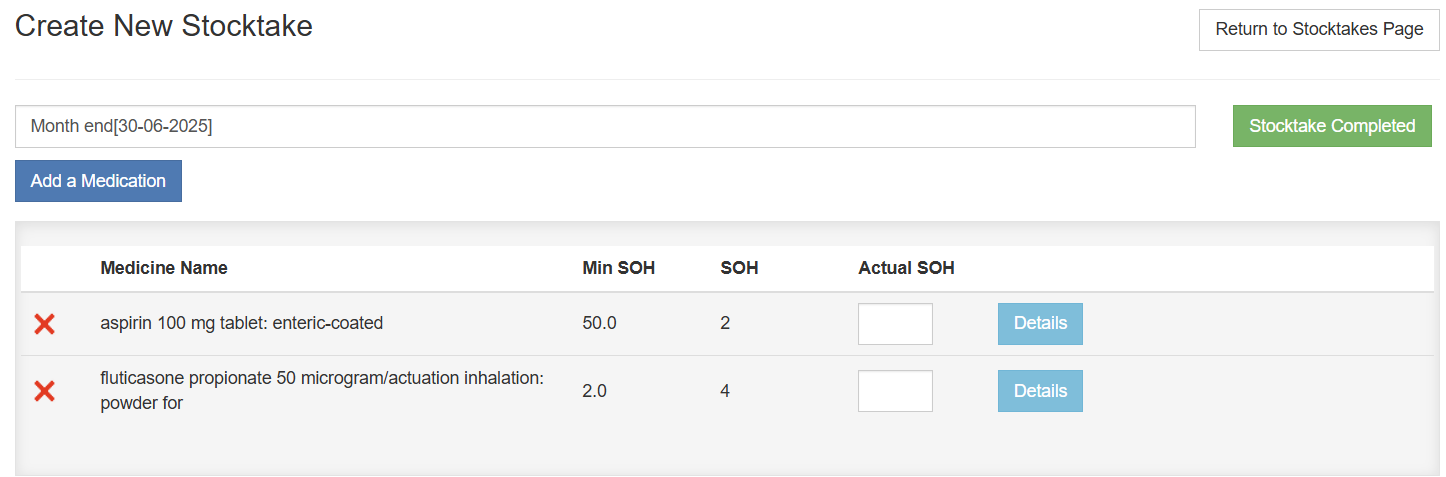
Task: Open Details for aspirin 100 mg tablet
Action: tap(1040, 324)
